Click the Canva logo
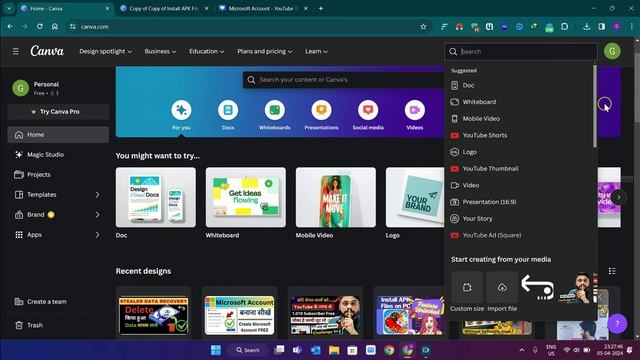Image resolution: width=640 pixels, height=360 pixels. (x=47, y=51)
